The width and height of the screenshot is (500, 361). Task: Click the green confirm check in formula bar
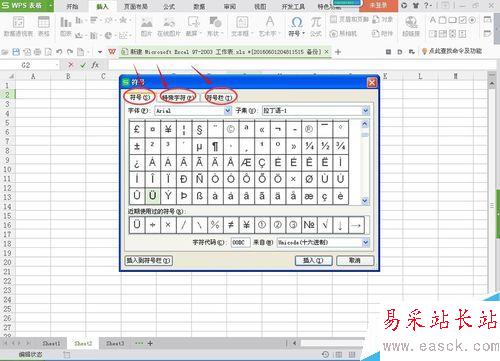point(83,65)
